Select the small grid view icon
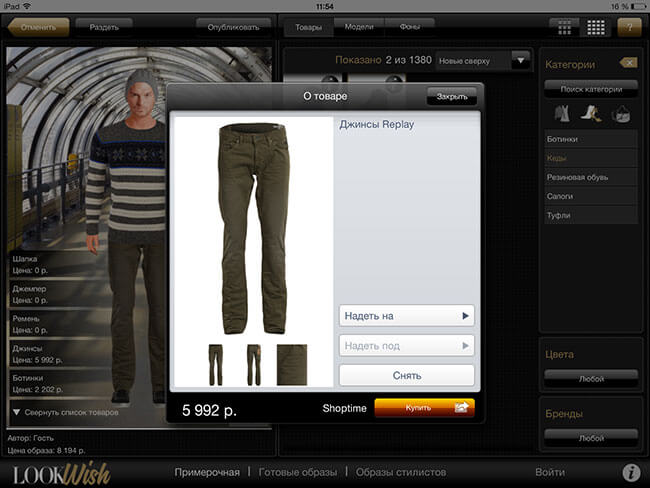This screenshot has width=650, height=488. point(564,27)
